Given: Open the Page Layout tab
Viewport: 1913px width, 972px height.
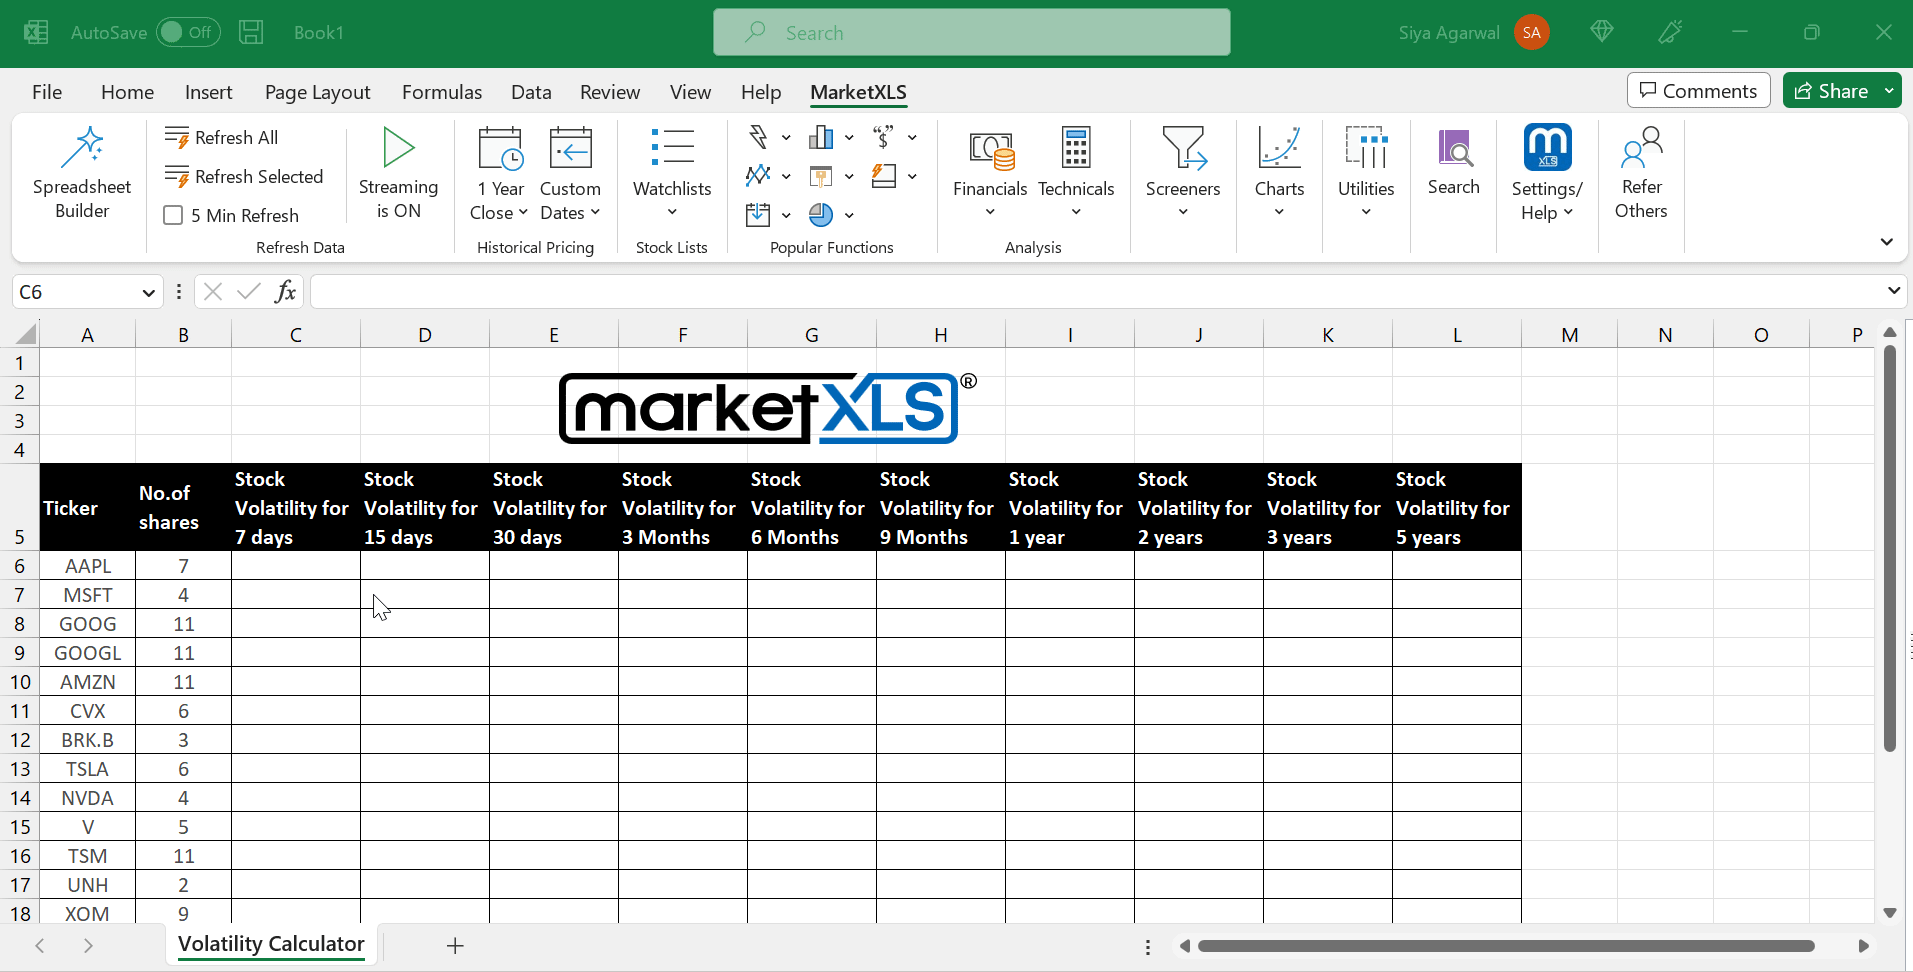Looking at the screenshot, I should tap(317, 92).
